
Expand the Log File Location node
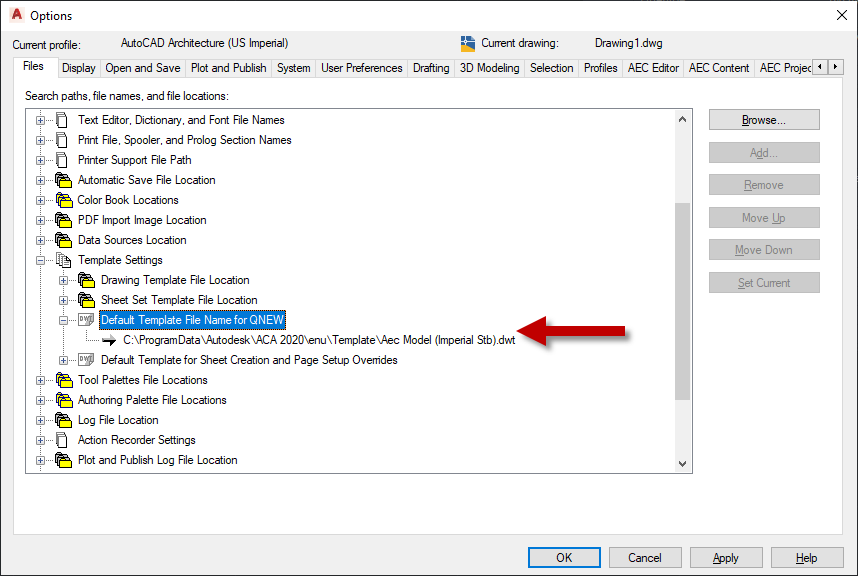point(40,421)
